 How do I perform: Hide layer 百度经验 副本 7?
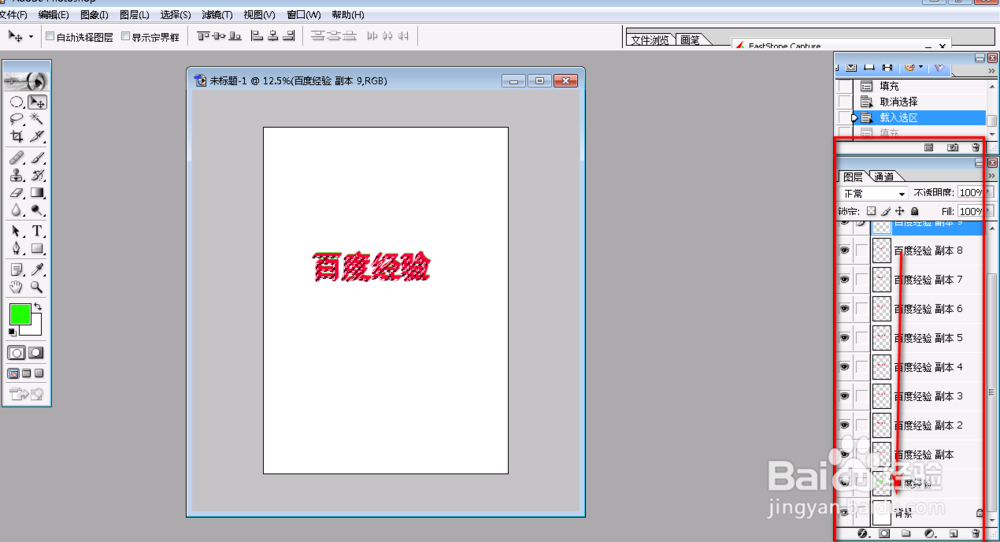[x=844, y=280]
